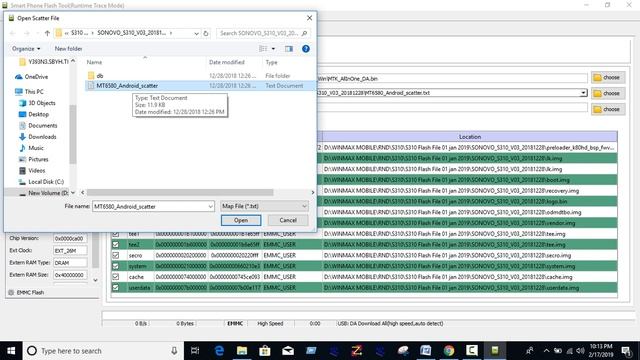
Task: Select New Volume (D:) in navigation pane
Action: click(48, 193)
